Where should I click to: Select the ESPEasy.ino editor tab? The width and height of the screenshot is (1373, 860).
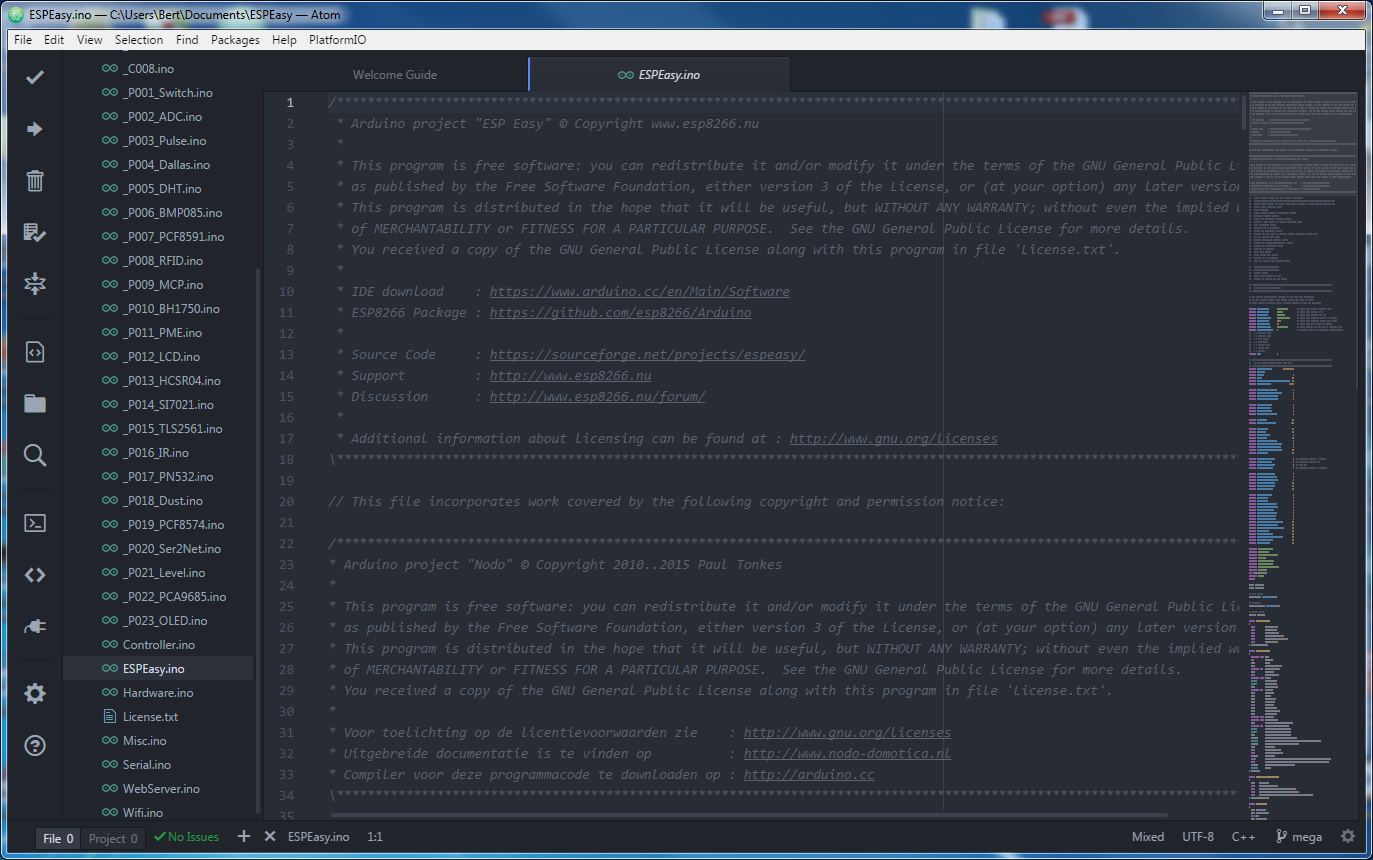pyautogui.click(x=659, y=75)
